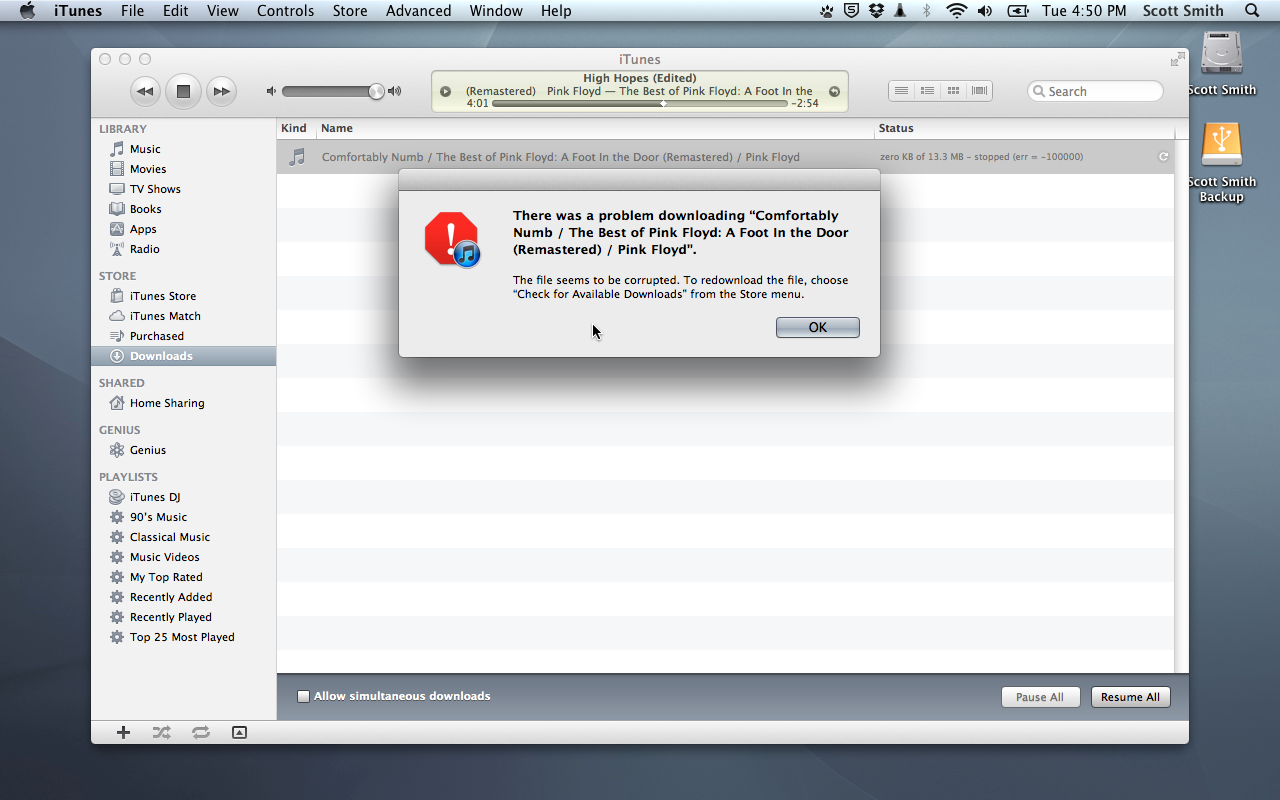Stop playback with the stop button
1280x800 pixels.
[x=183, y=91]
